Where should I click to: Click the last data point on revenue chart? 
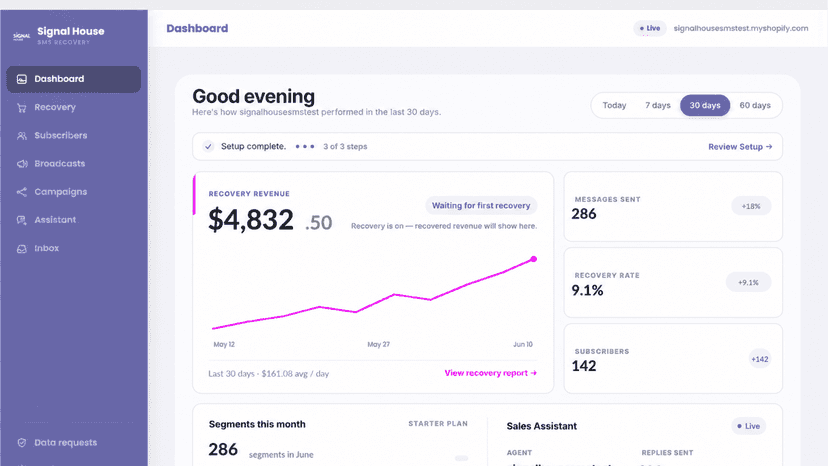534,259
